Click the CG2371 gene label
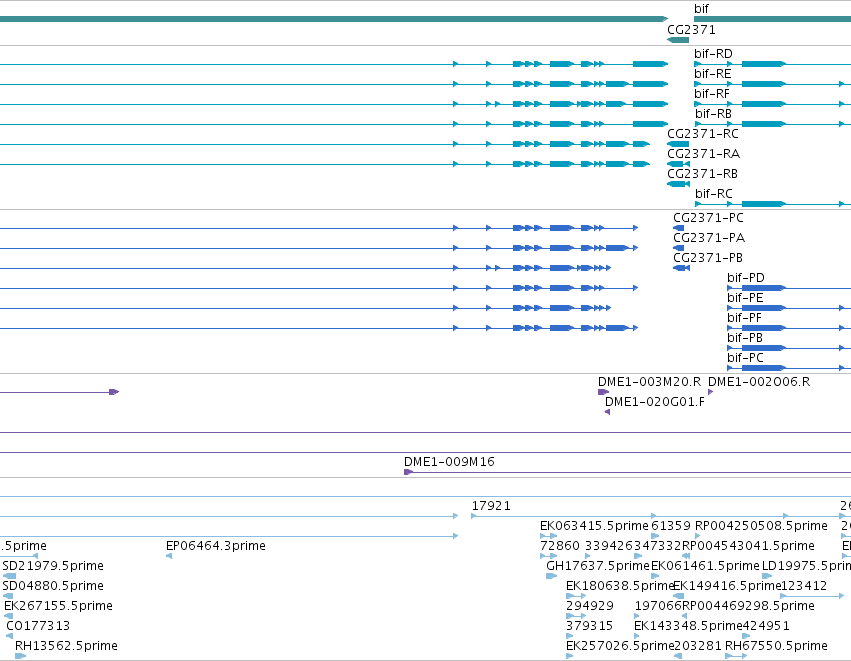The width and height of the screenshot is (851, 661). (691, 30)
